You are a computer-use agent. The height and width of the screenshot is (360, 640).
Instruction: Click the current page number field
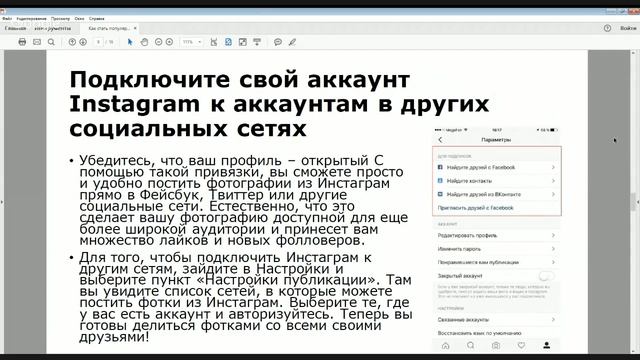98,42
